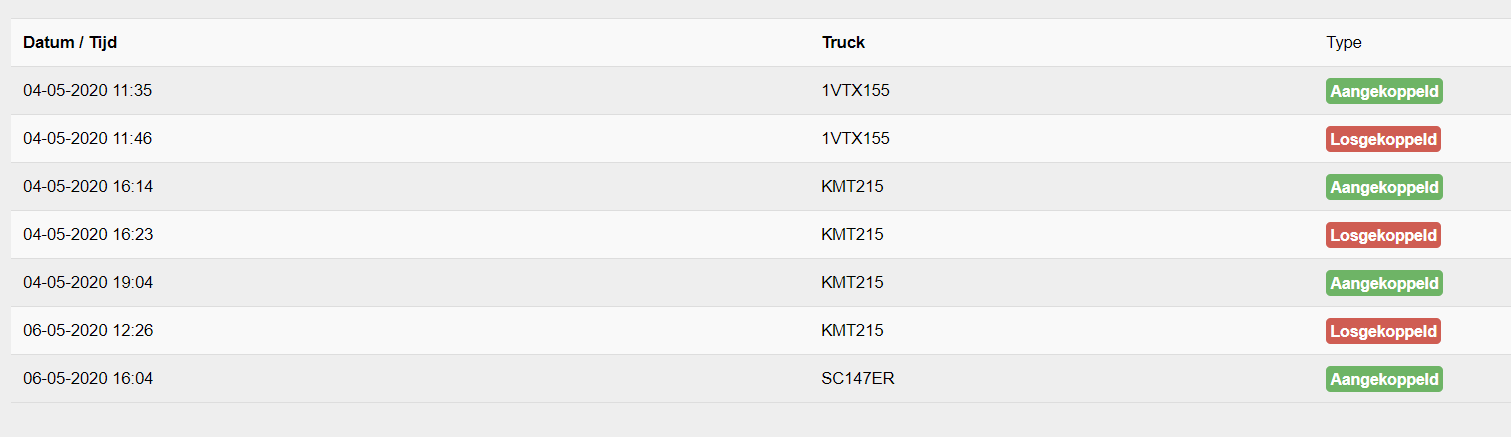The width and height of the screenshot is (1511, 437).
Task: Click the Aangekoppeld badge for truck SC147ER
Action: coord(1384,379)
